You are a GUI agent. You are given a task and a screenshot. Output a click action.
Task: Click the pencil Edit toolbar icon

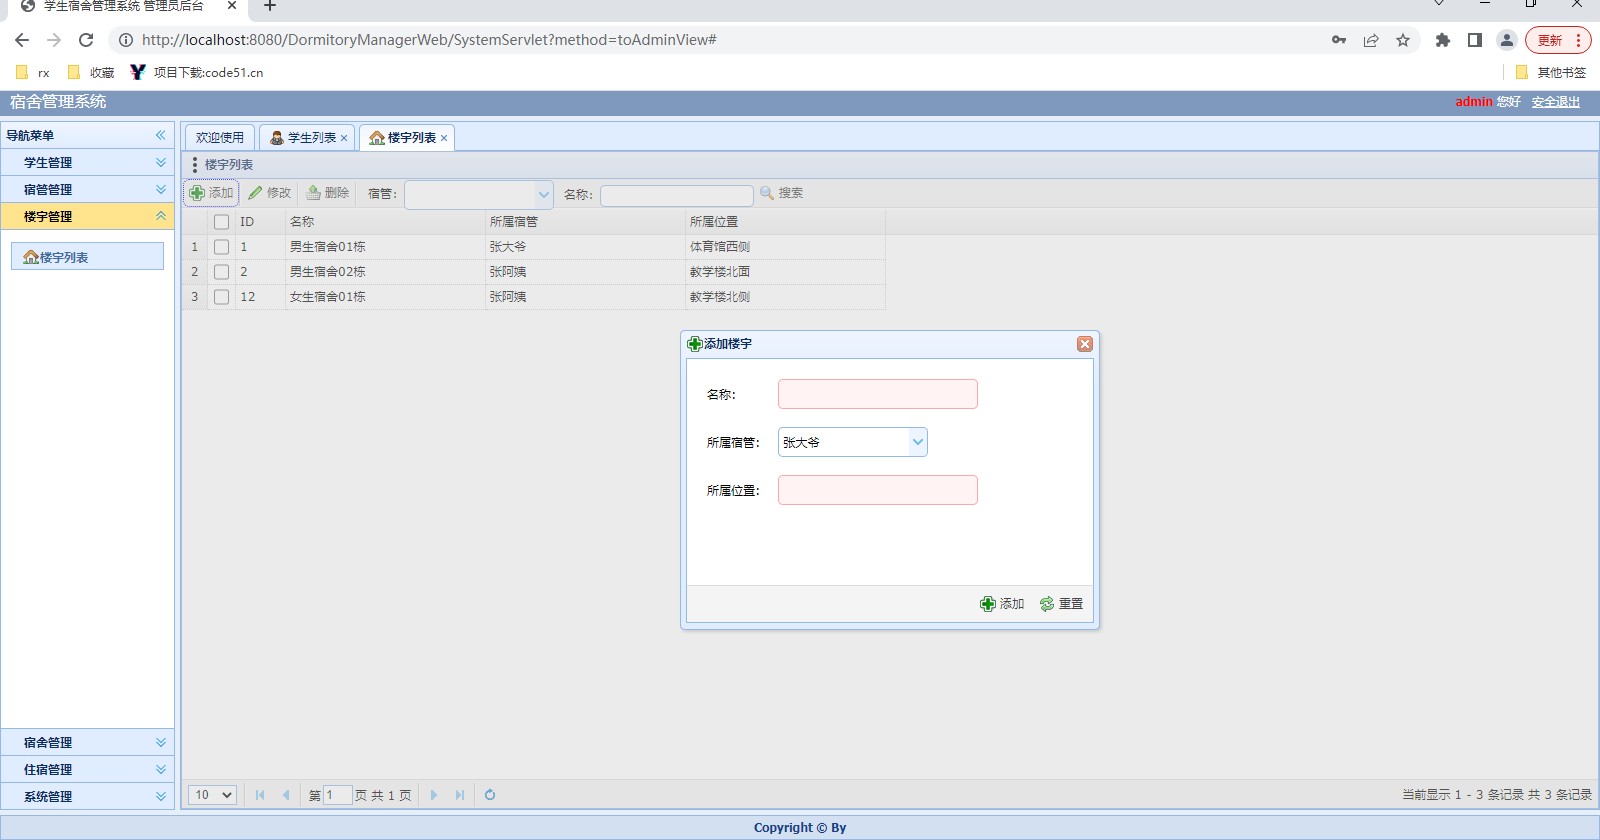[256, 193]
